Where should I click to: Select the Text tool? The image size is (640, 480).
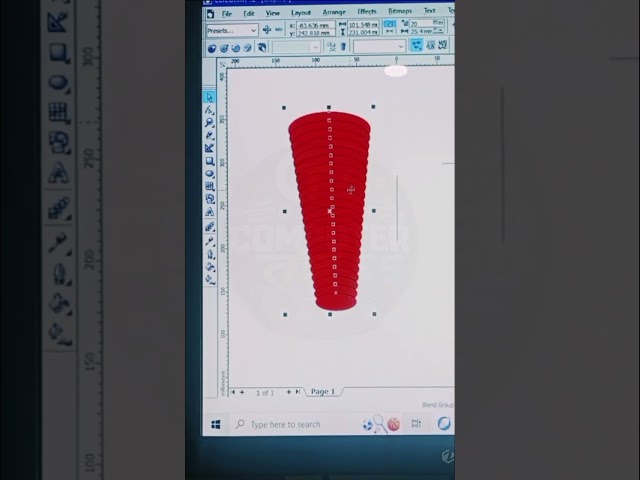[210, 212]
